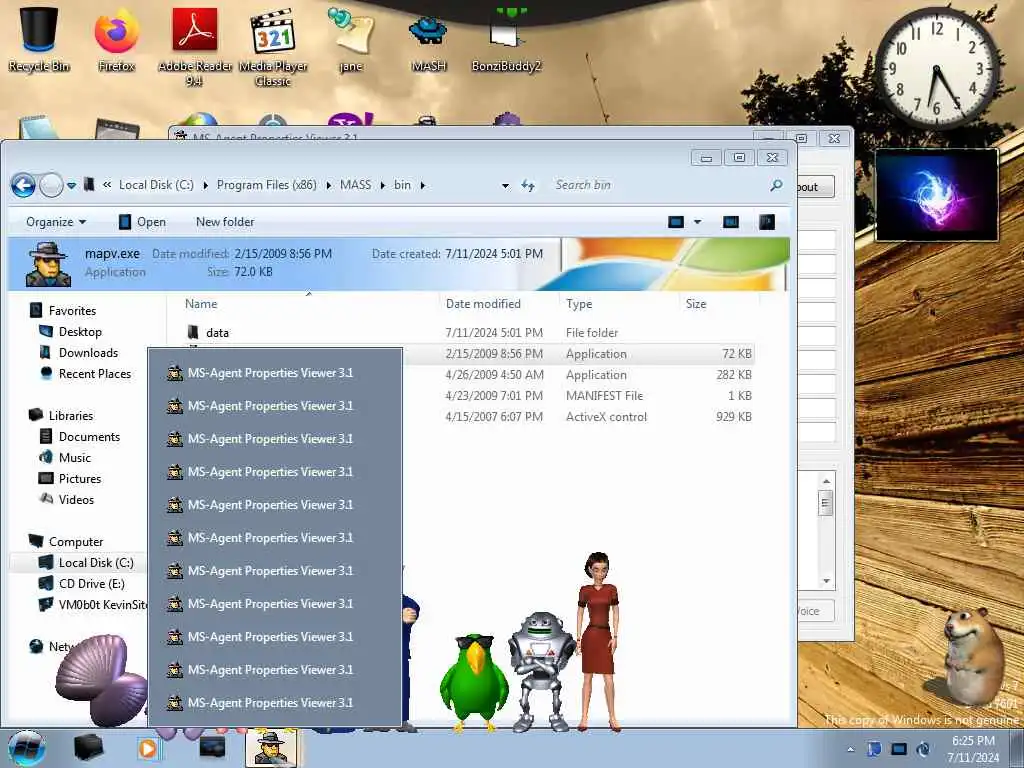Open Downloads in the navigation pane

[88, 353]
